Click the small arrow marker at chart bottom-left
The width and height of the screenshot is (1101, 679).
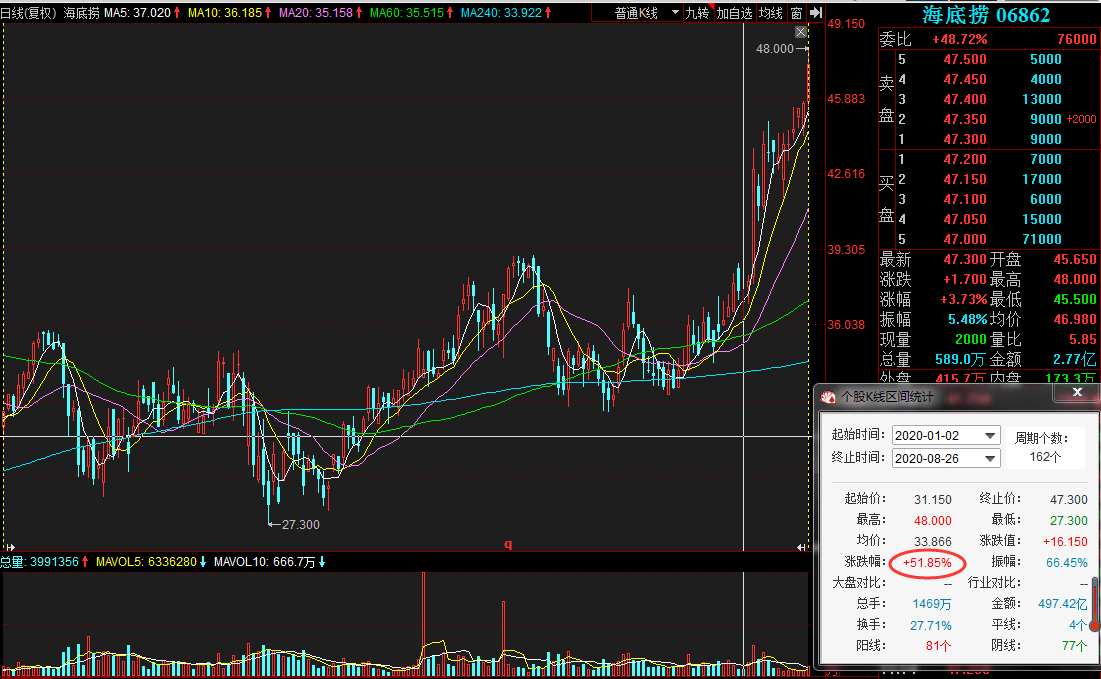(x=8, y=546)
